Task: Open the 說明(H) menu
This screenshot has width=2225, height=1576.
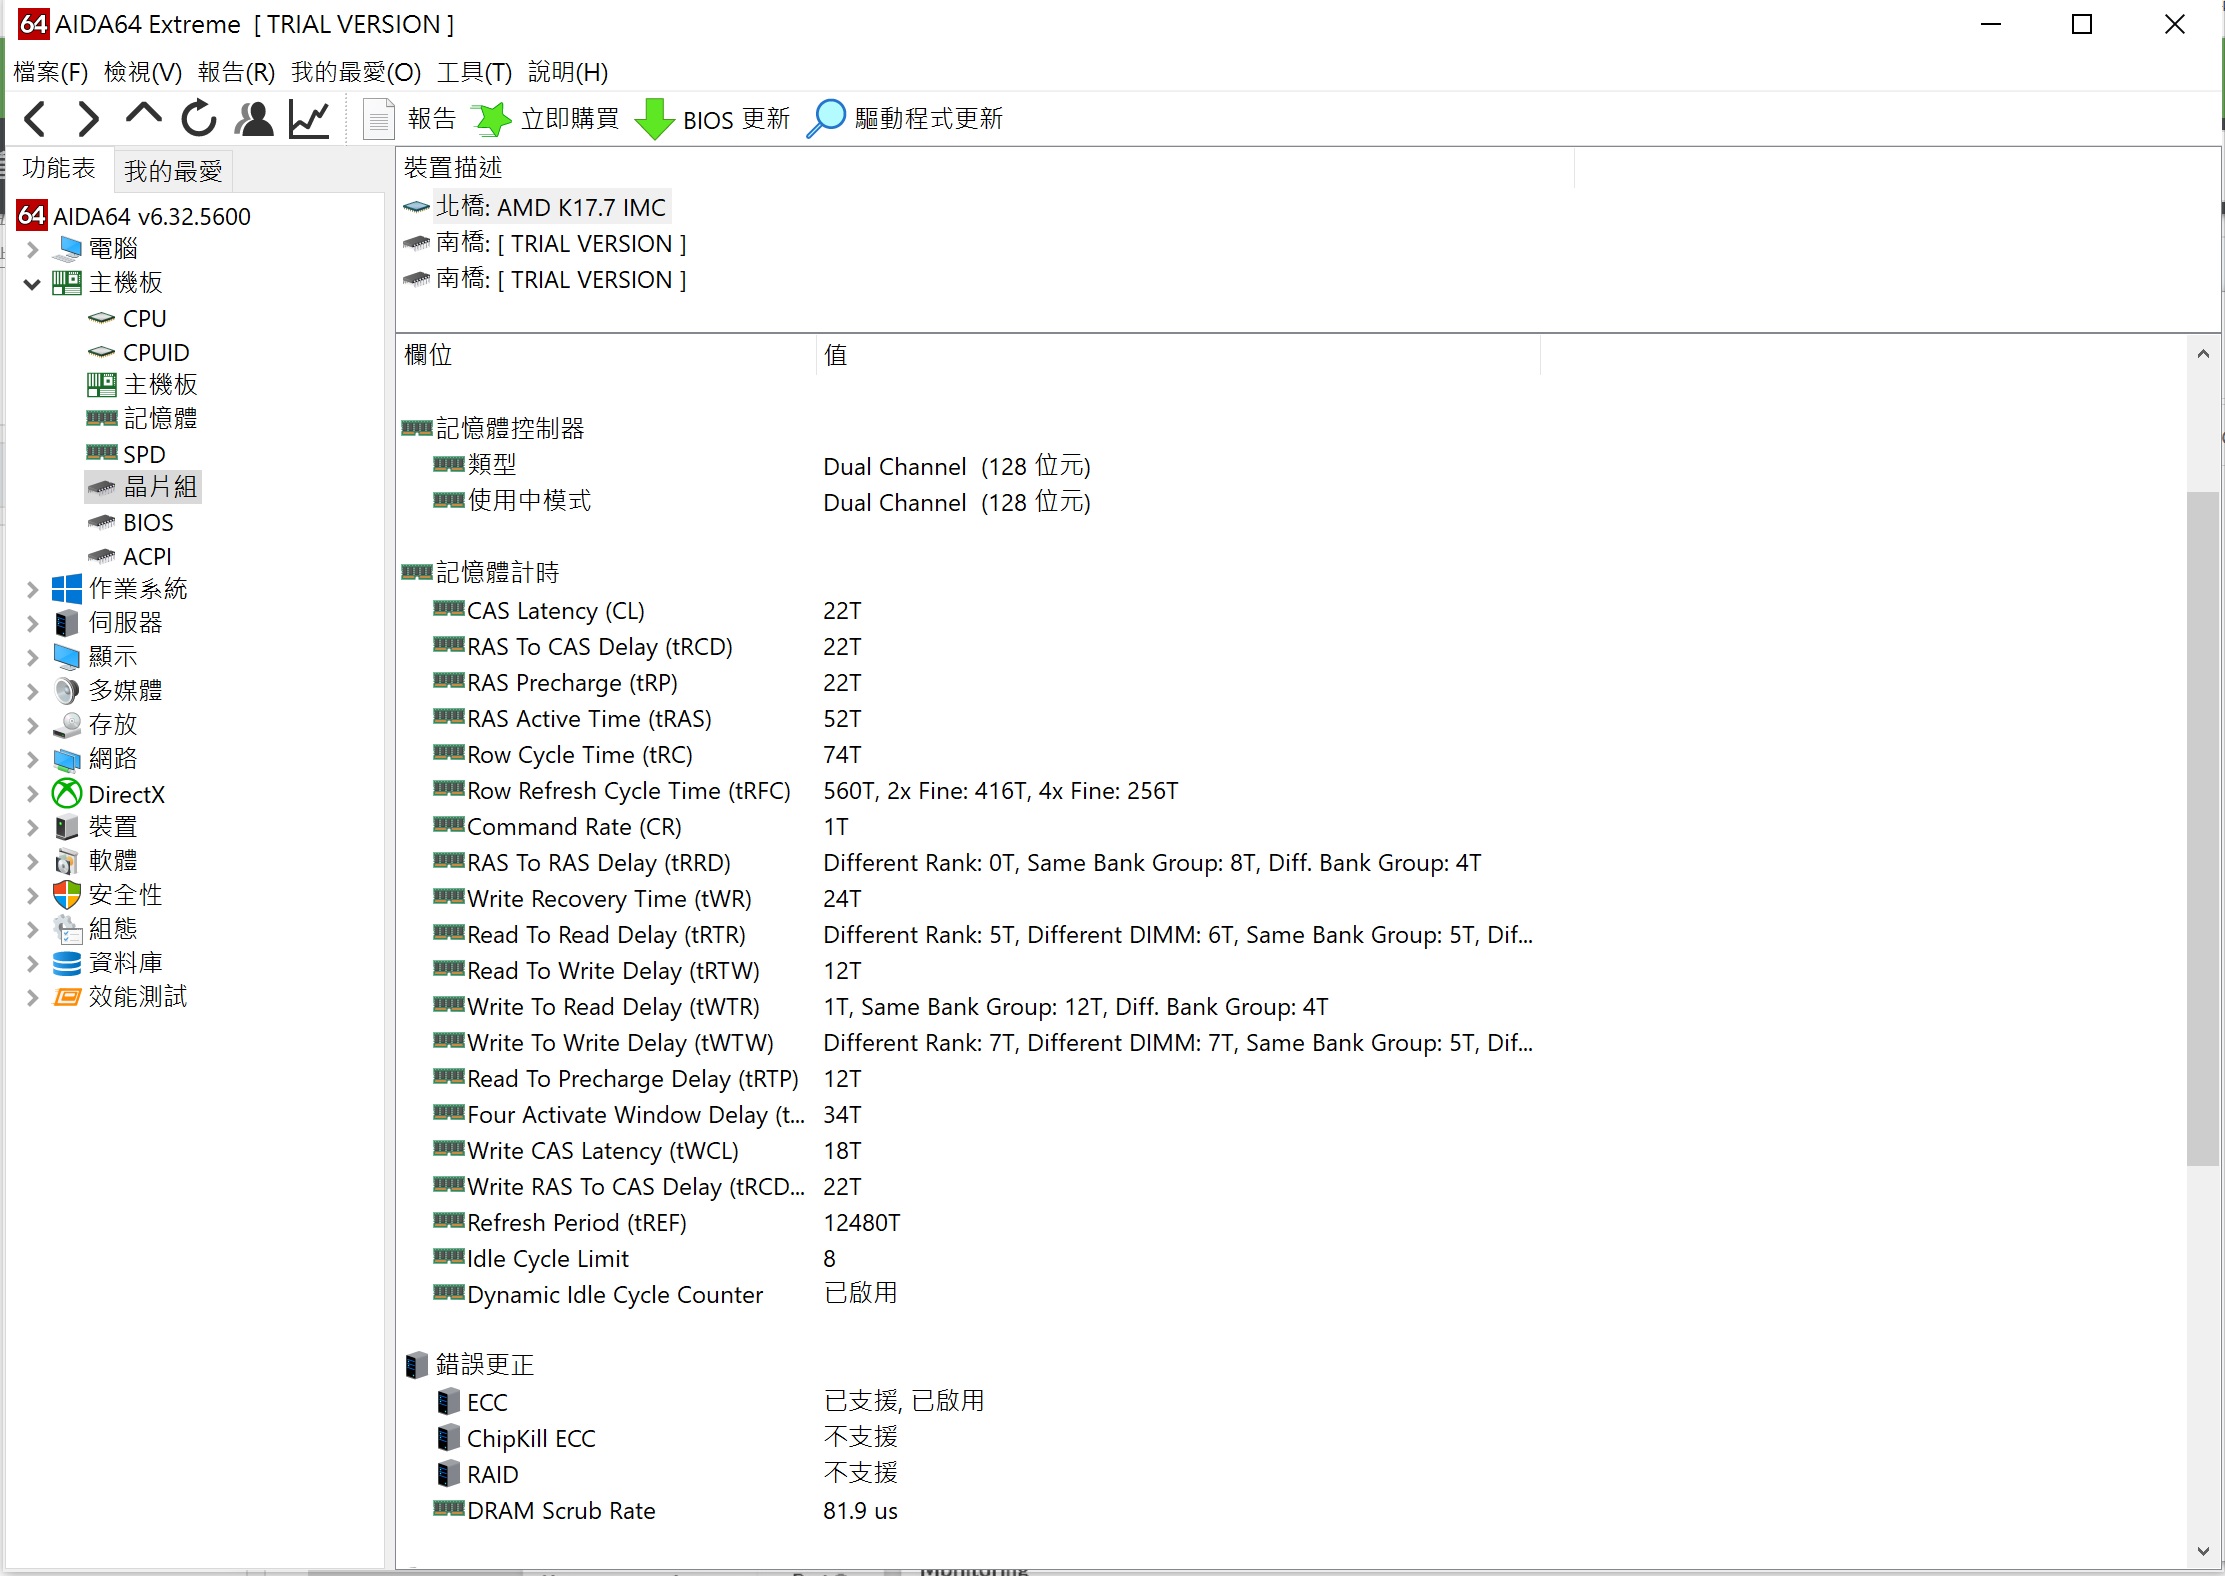Action: [x=568, y=72]
